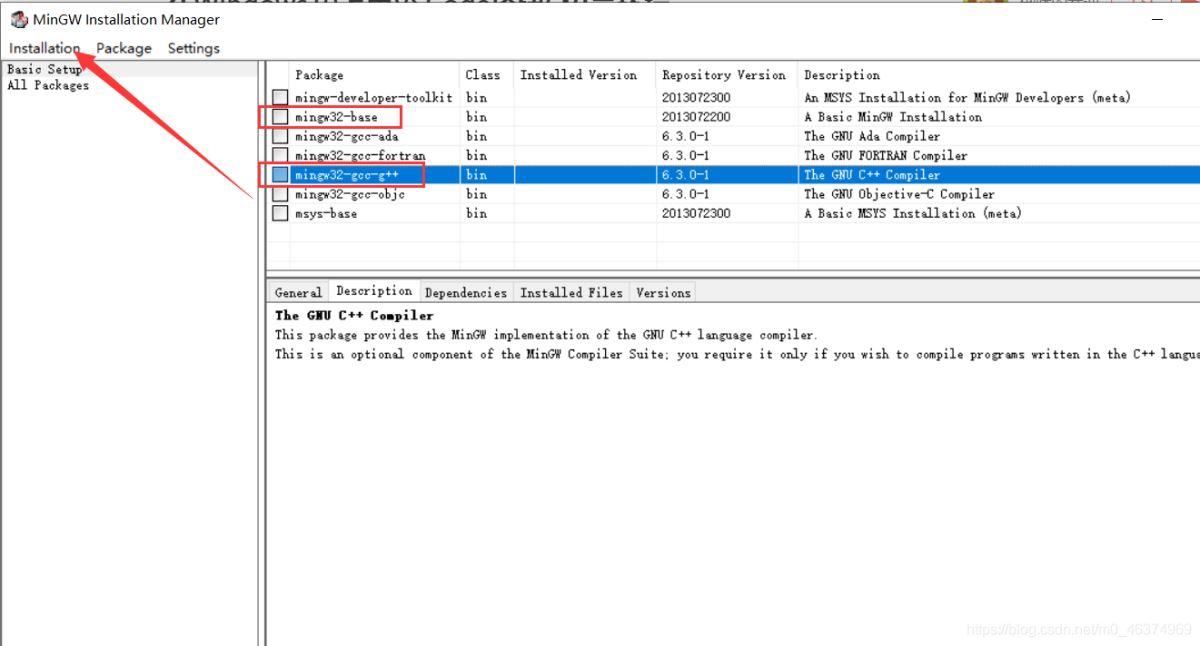Viewport: 1200px width, 646px height.
Task: Click bin class cell of mingw32-gcc-fortran
Action: point(477,156)
